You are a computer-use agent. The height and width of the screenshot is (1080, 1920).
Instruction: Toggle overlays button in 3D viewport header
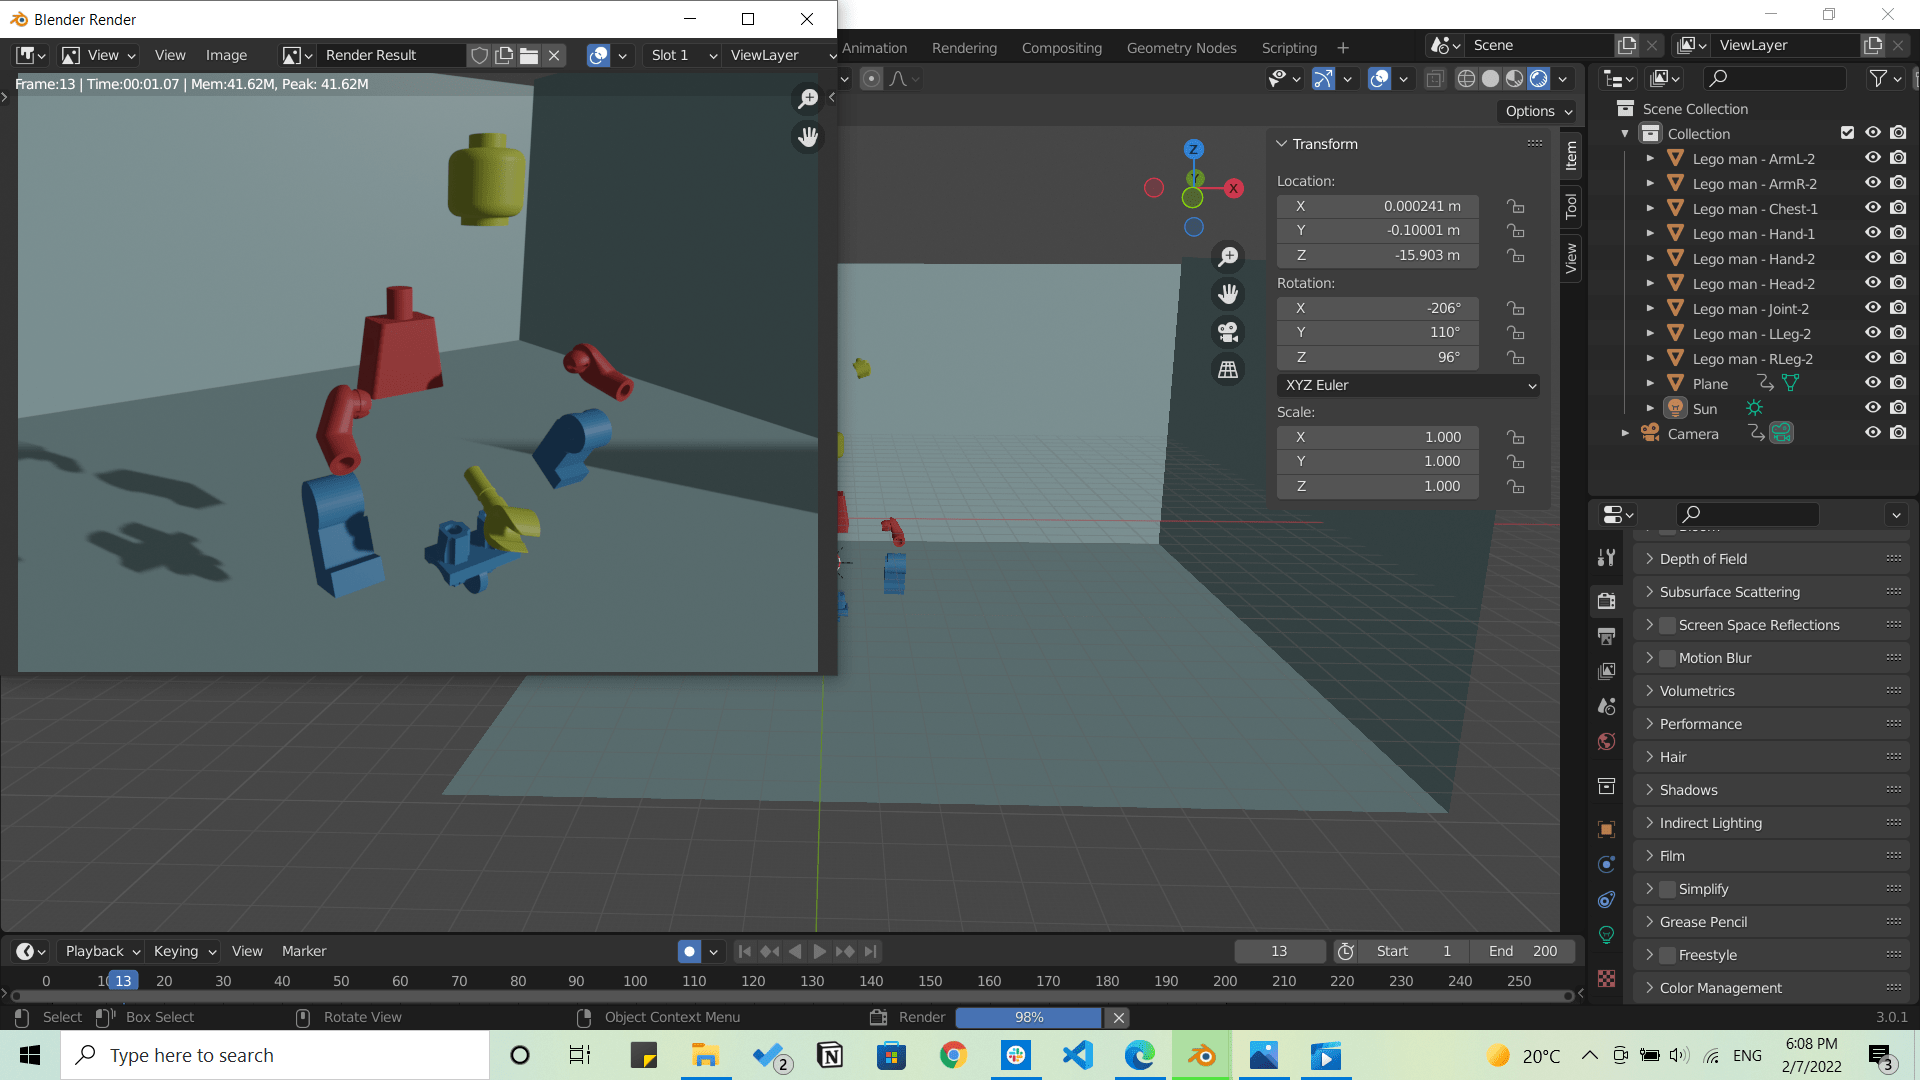[1379, 79]
